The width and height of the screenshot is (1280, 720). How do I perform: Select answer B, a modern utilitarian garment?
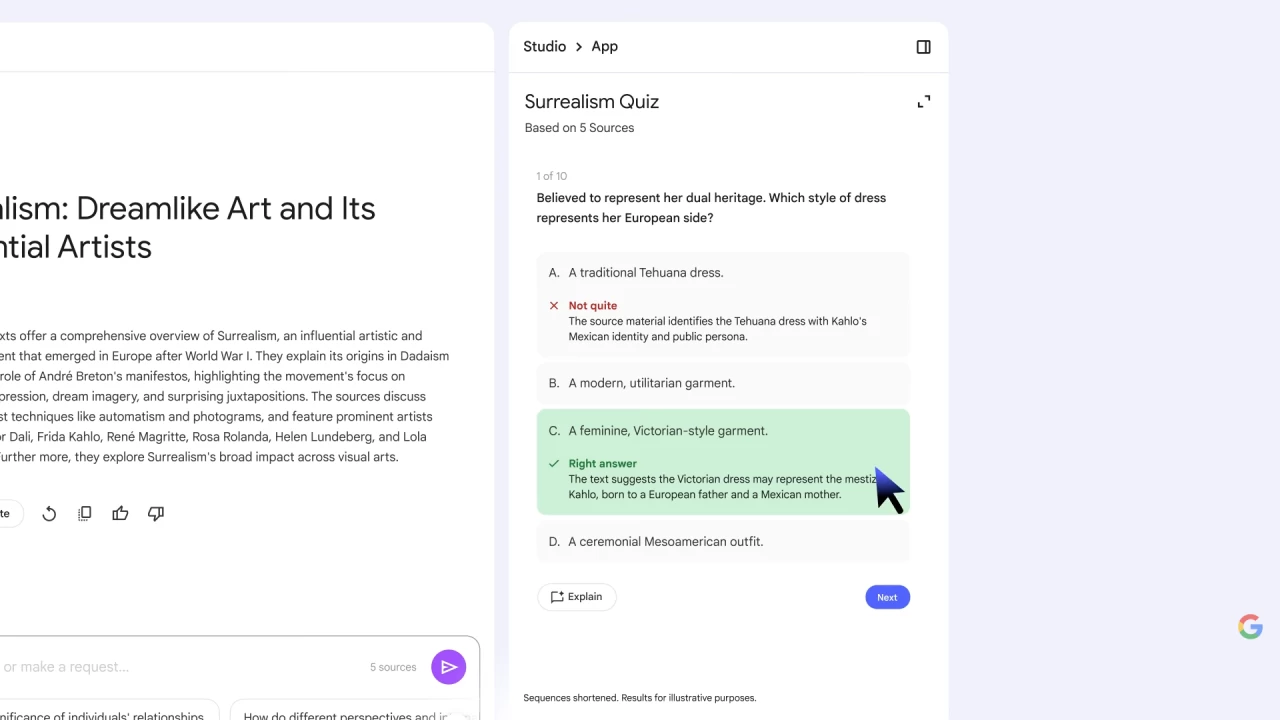coord(722,383)
